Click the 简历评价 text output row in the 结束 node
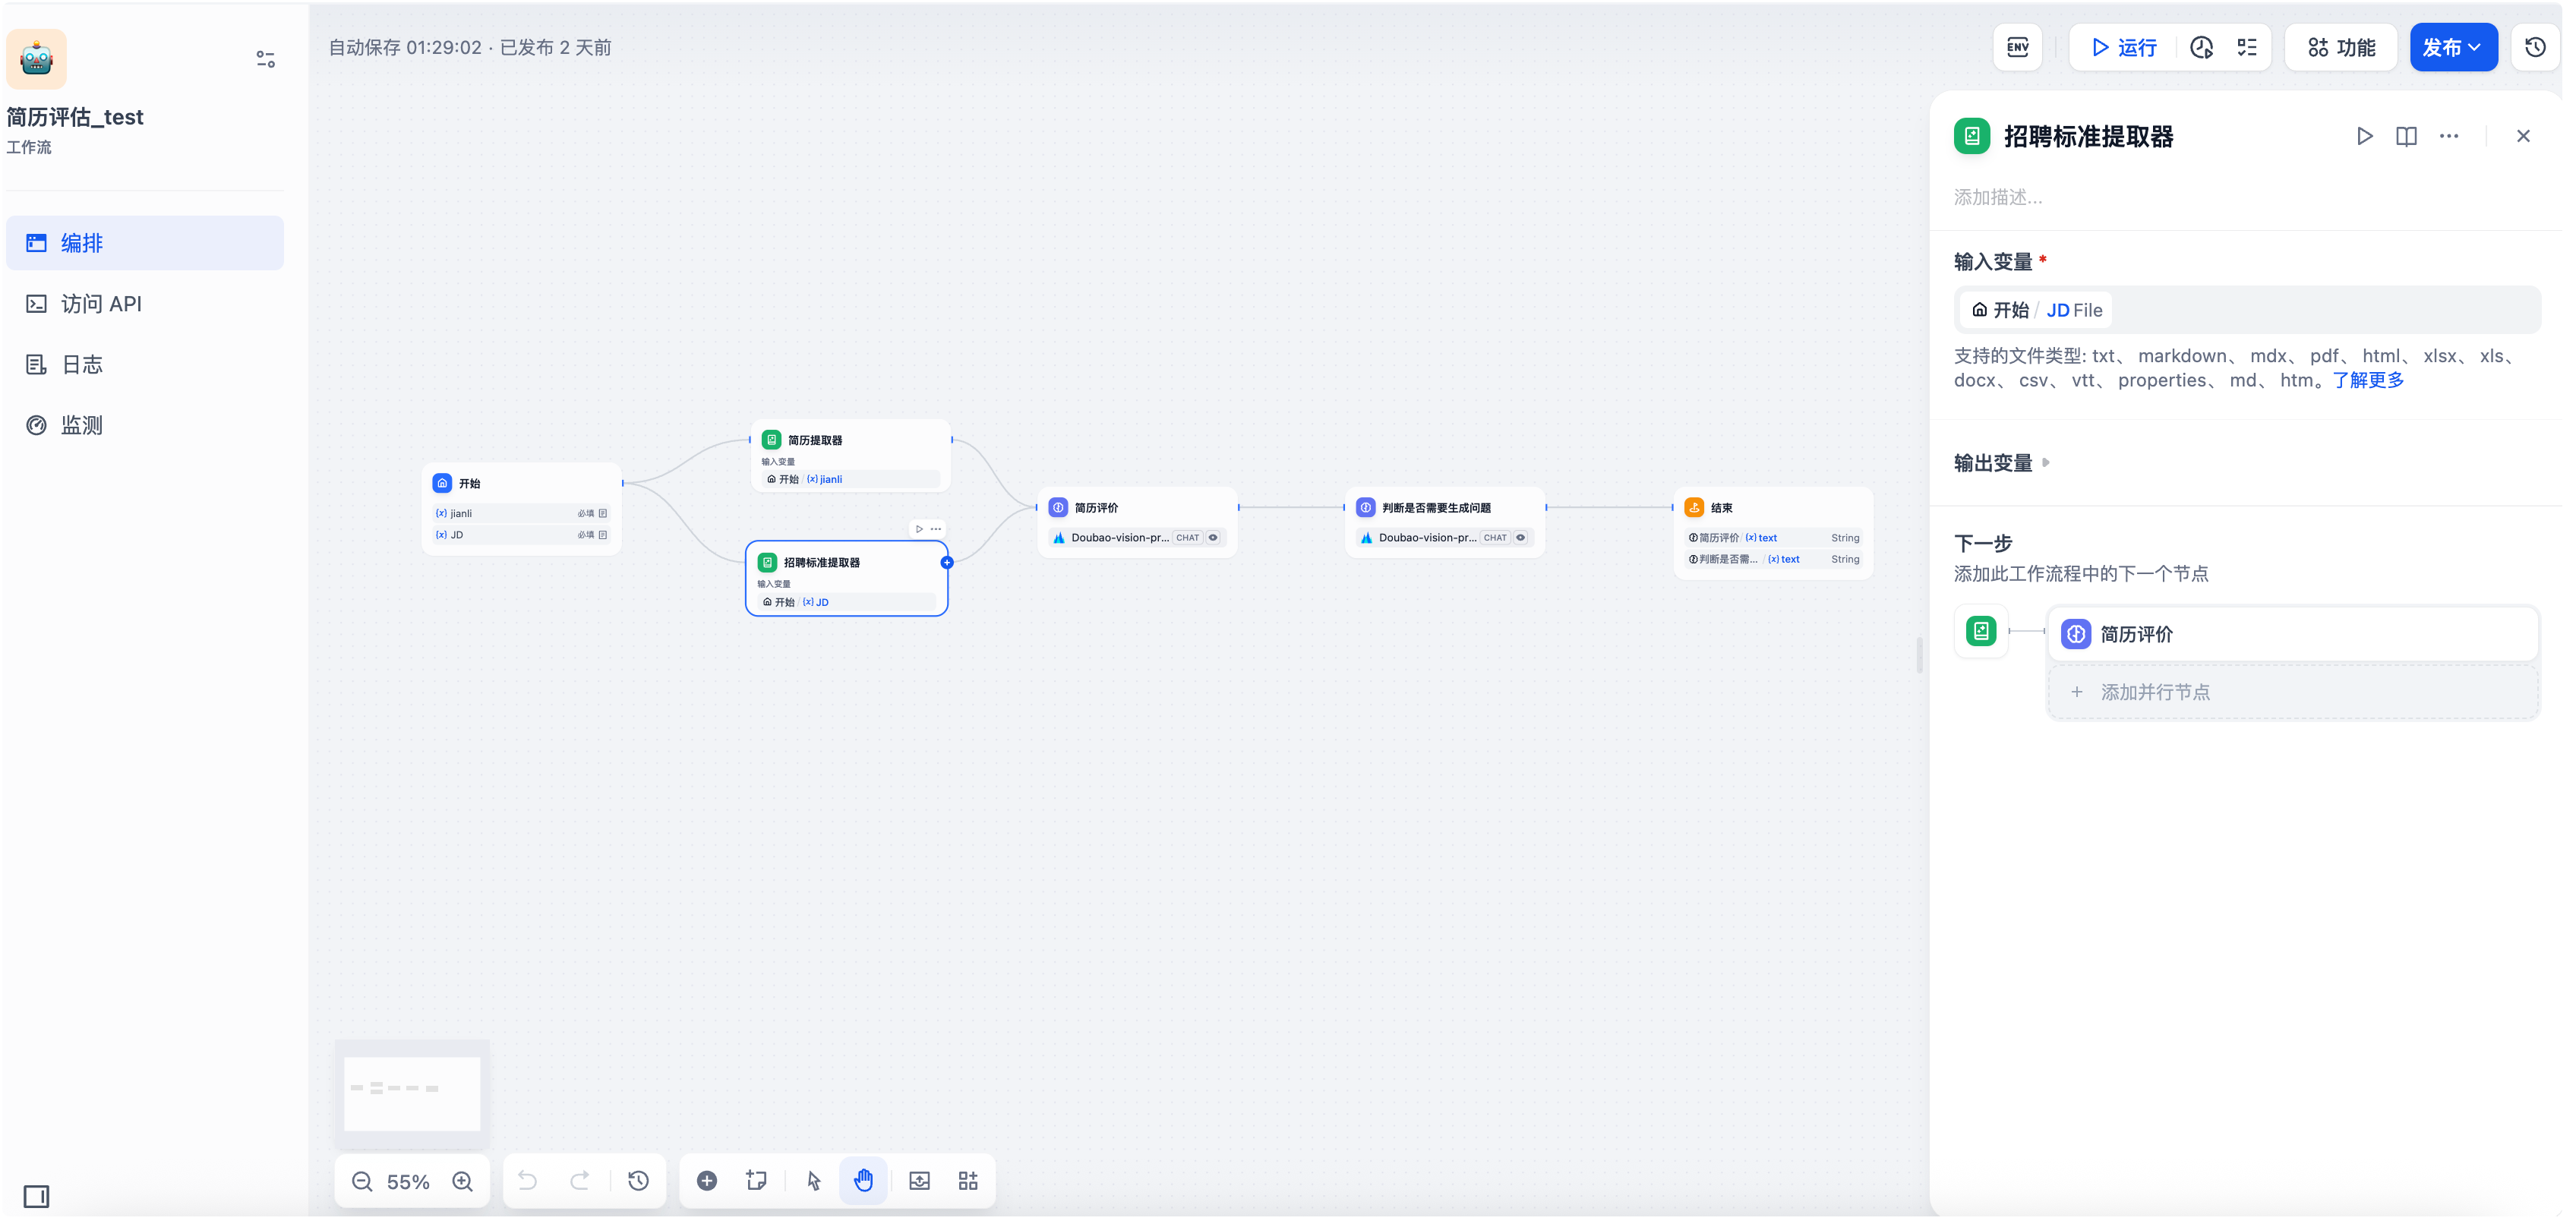The image size is (2576, 1224). (x=1773, y=538)
